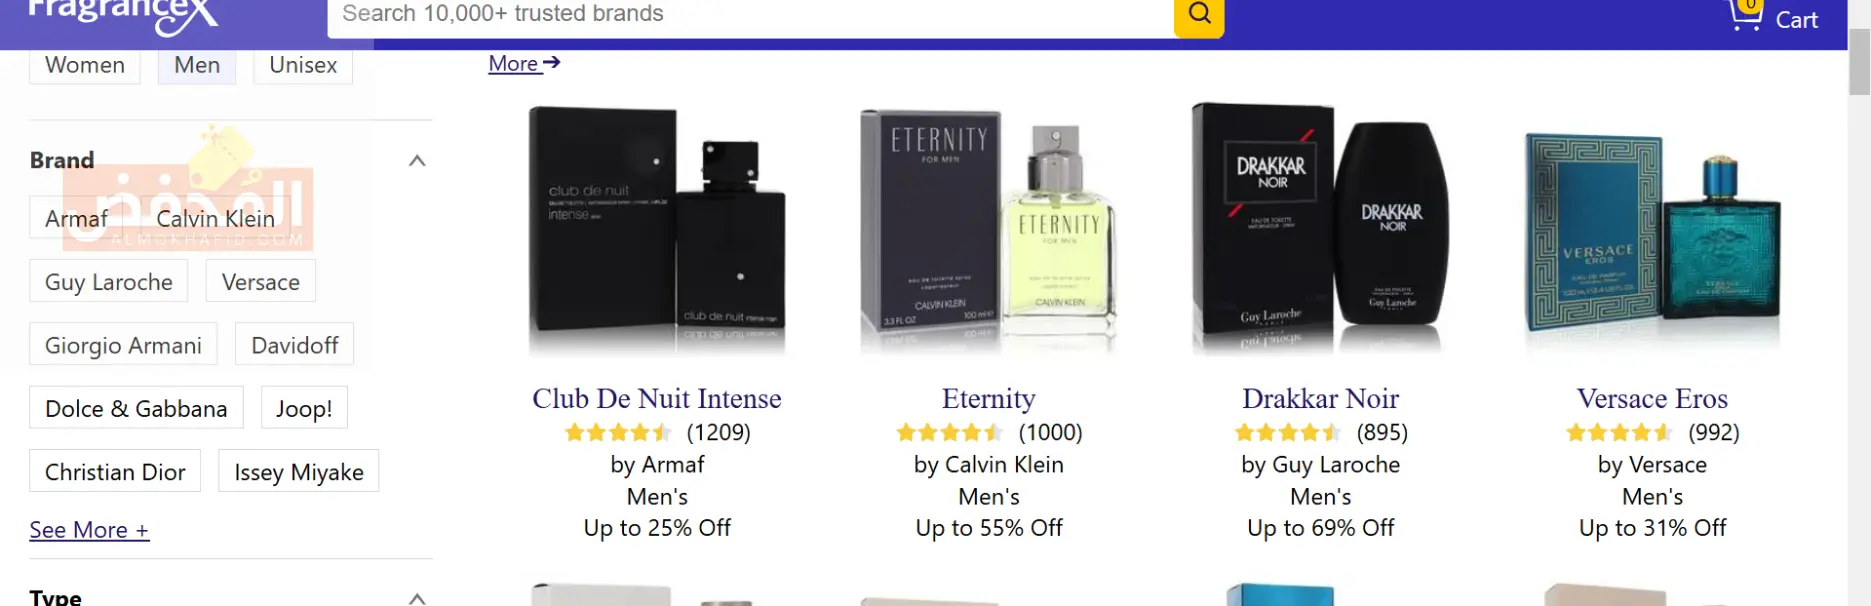
Task: Filter by Giorgio Armani brand
Action: (x=123, y=346)
